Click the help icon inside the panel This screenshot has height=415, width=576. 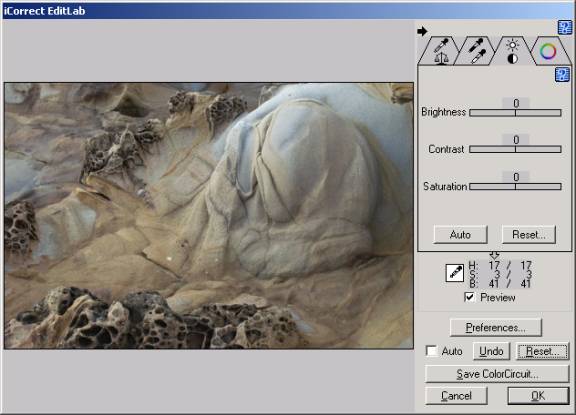562,75
